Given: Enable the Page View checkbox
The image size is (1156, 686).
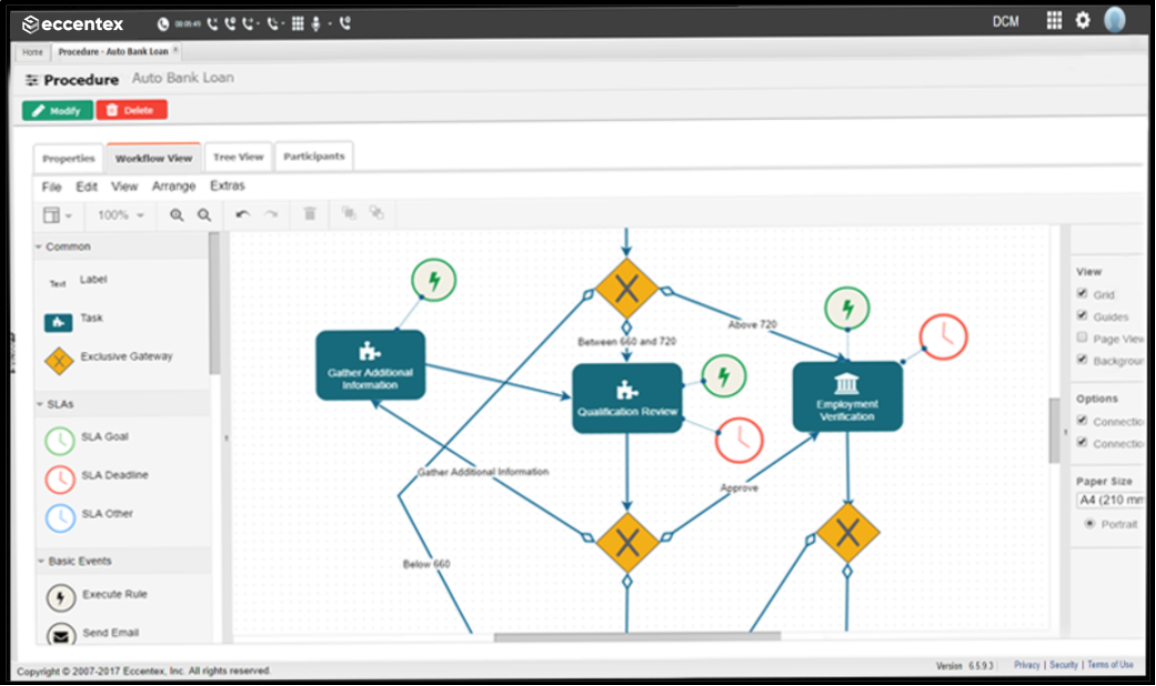Looking at the screenshot, I should (1082, 338).
